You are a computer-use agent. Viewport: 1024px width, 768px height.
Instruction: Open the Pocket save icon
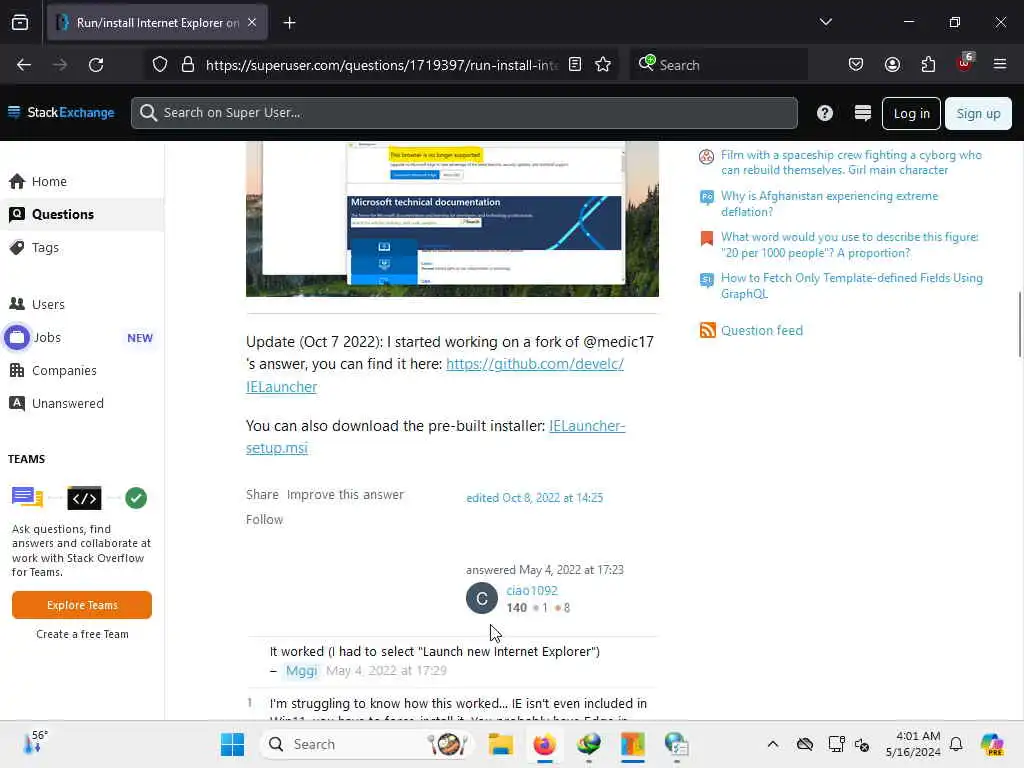(856, 65)
